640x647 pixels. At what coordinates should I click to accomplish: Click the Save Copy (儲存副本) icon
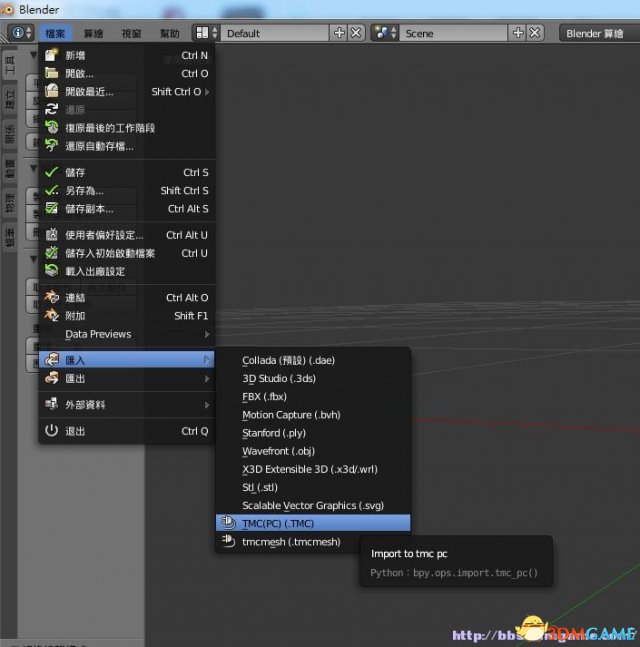(x=52, y=208)
